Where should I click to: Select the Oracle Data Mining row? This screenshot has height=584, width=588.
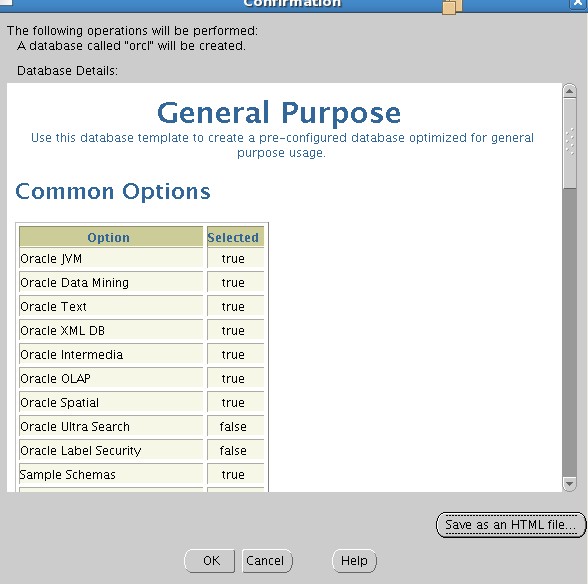coord(142,282)
